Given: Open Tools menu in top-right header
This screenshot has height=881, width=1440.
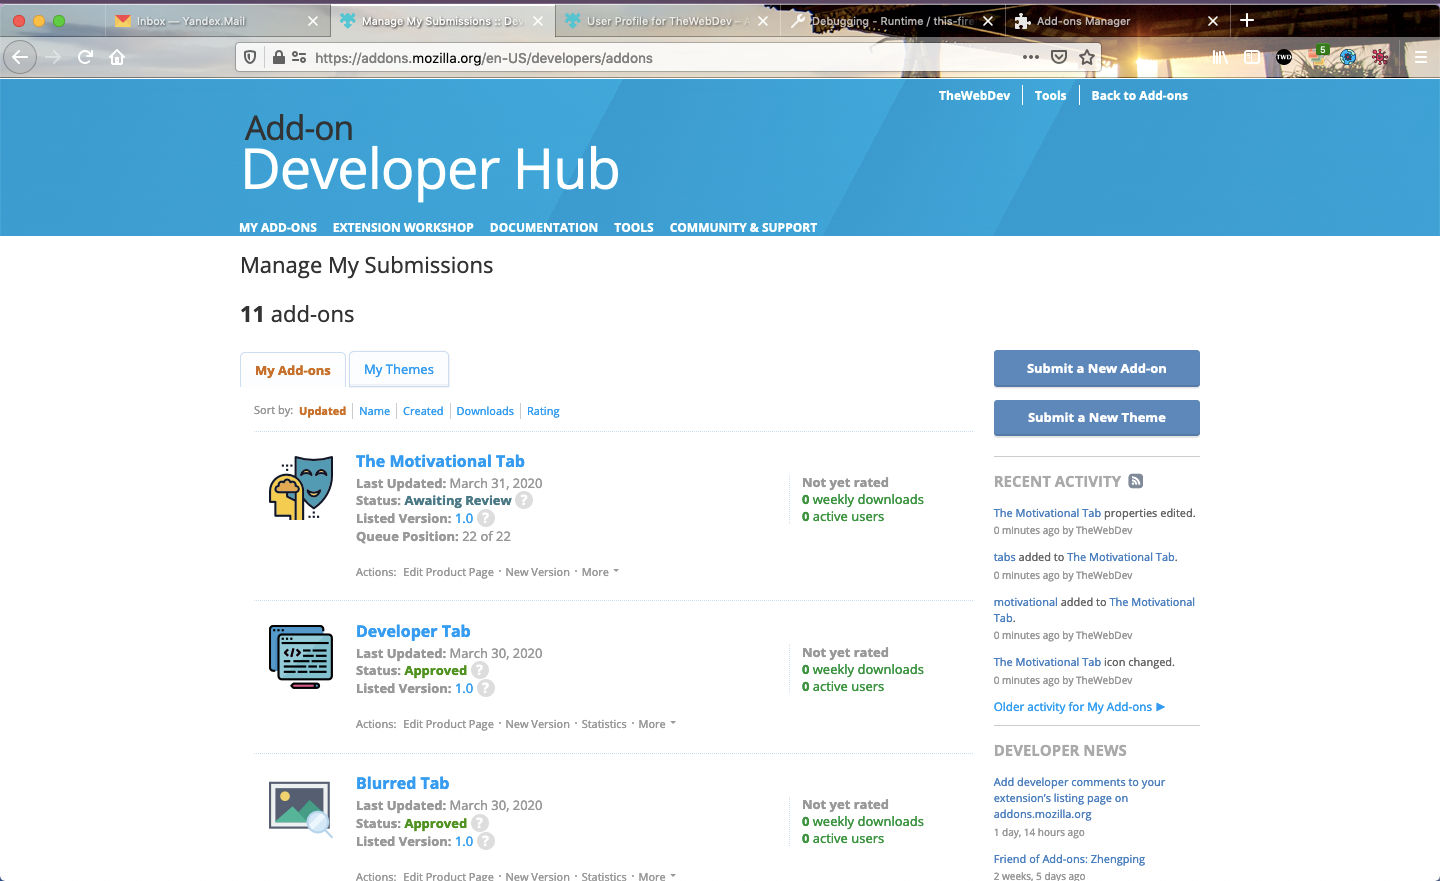Looking at the screenshot, I should tap(1050, 95).
